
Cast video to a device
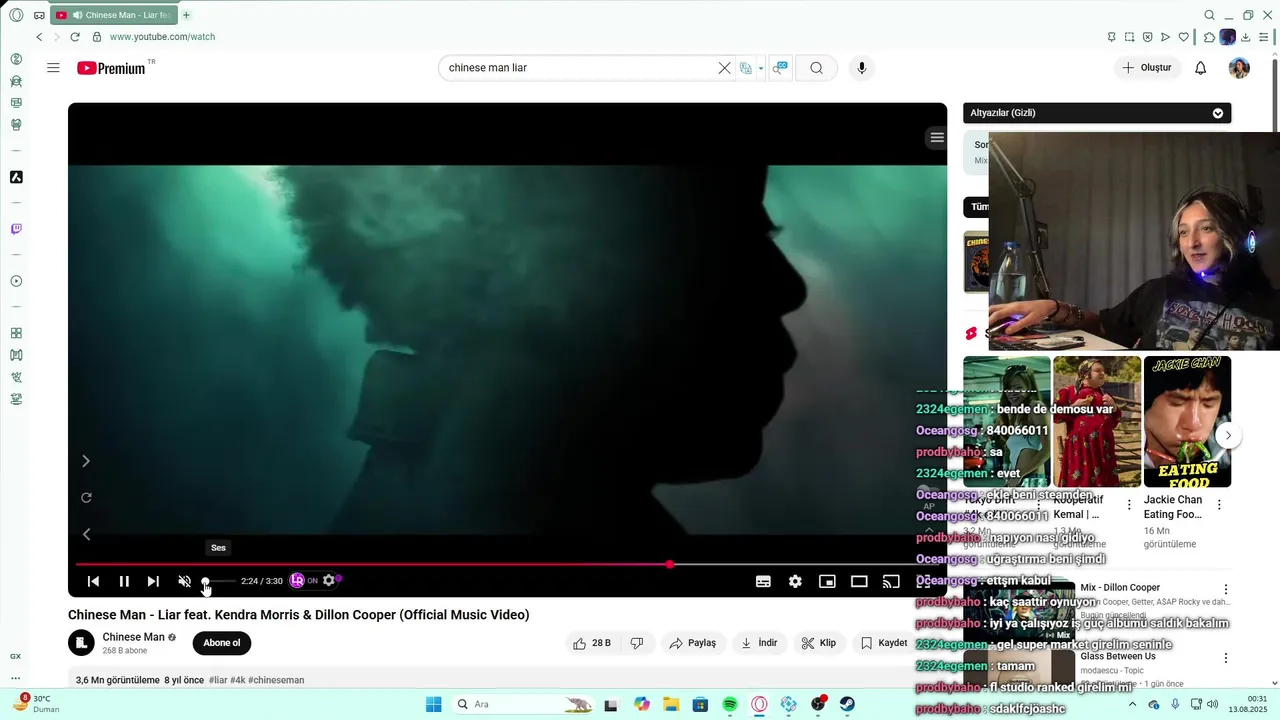point(891,581)
